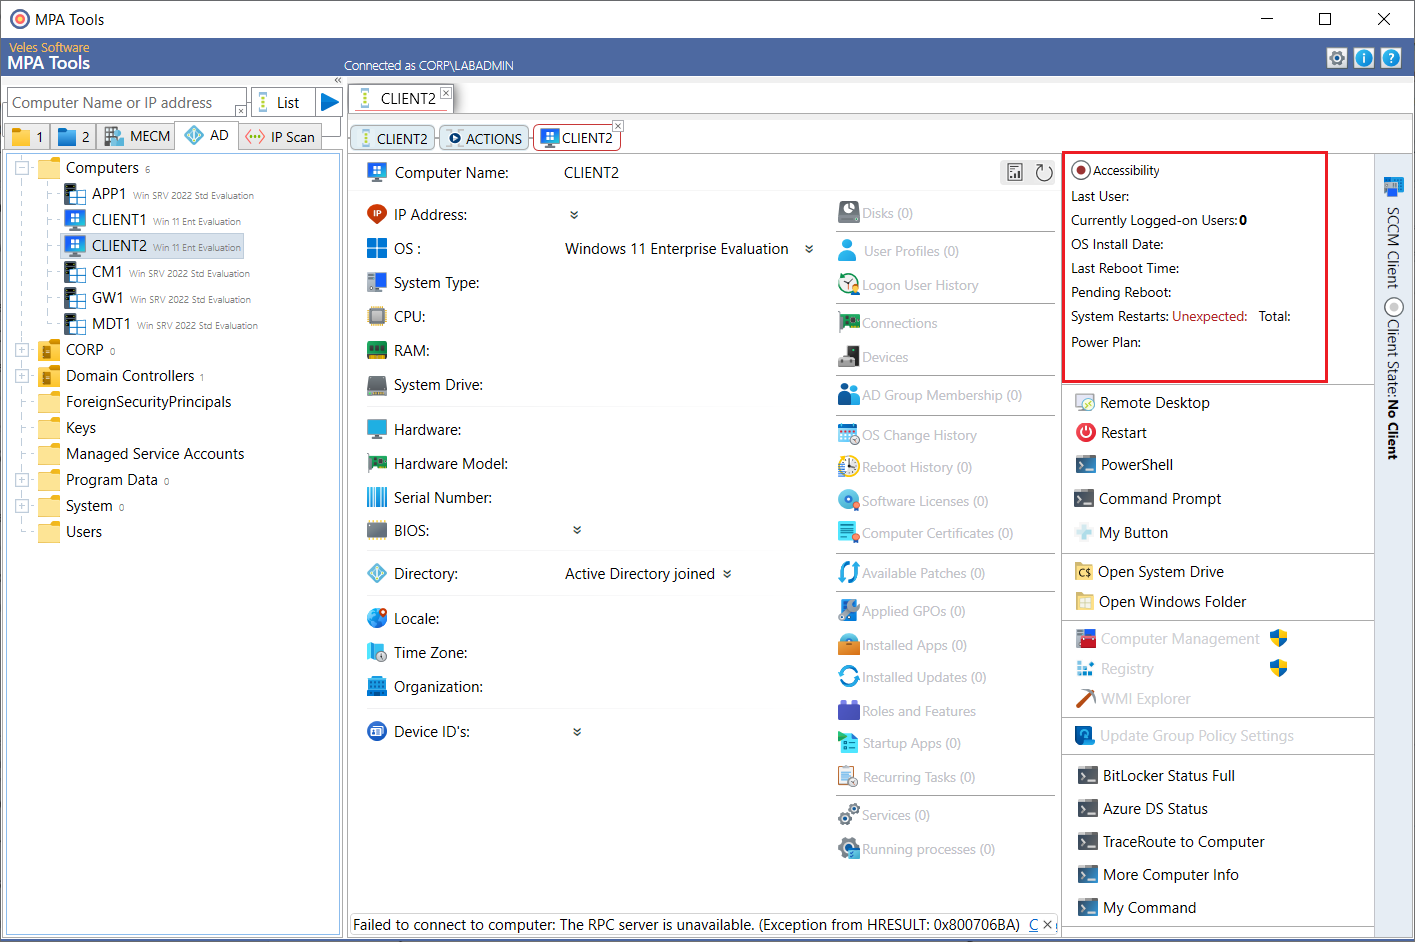Screen dimensions: 1415x942
Task: Expand the BIOS details chevron
Action: (x=577, y=530)
